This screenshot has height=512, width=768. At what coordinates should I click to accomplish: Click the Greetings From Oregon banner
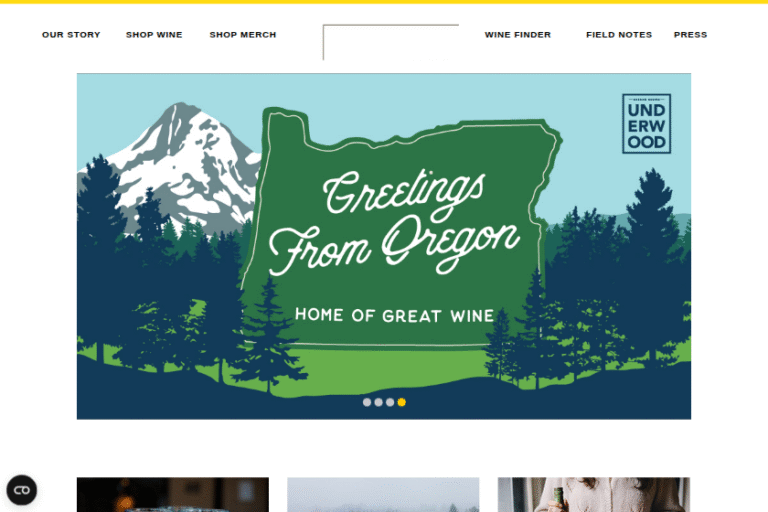coord(384,246)
